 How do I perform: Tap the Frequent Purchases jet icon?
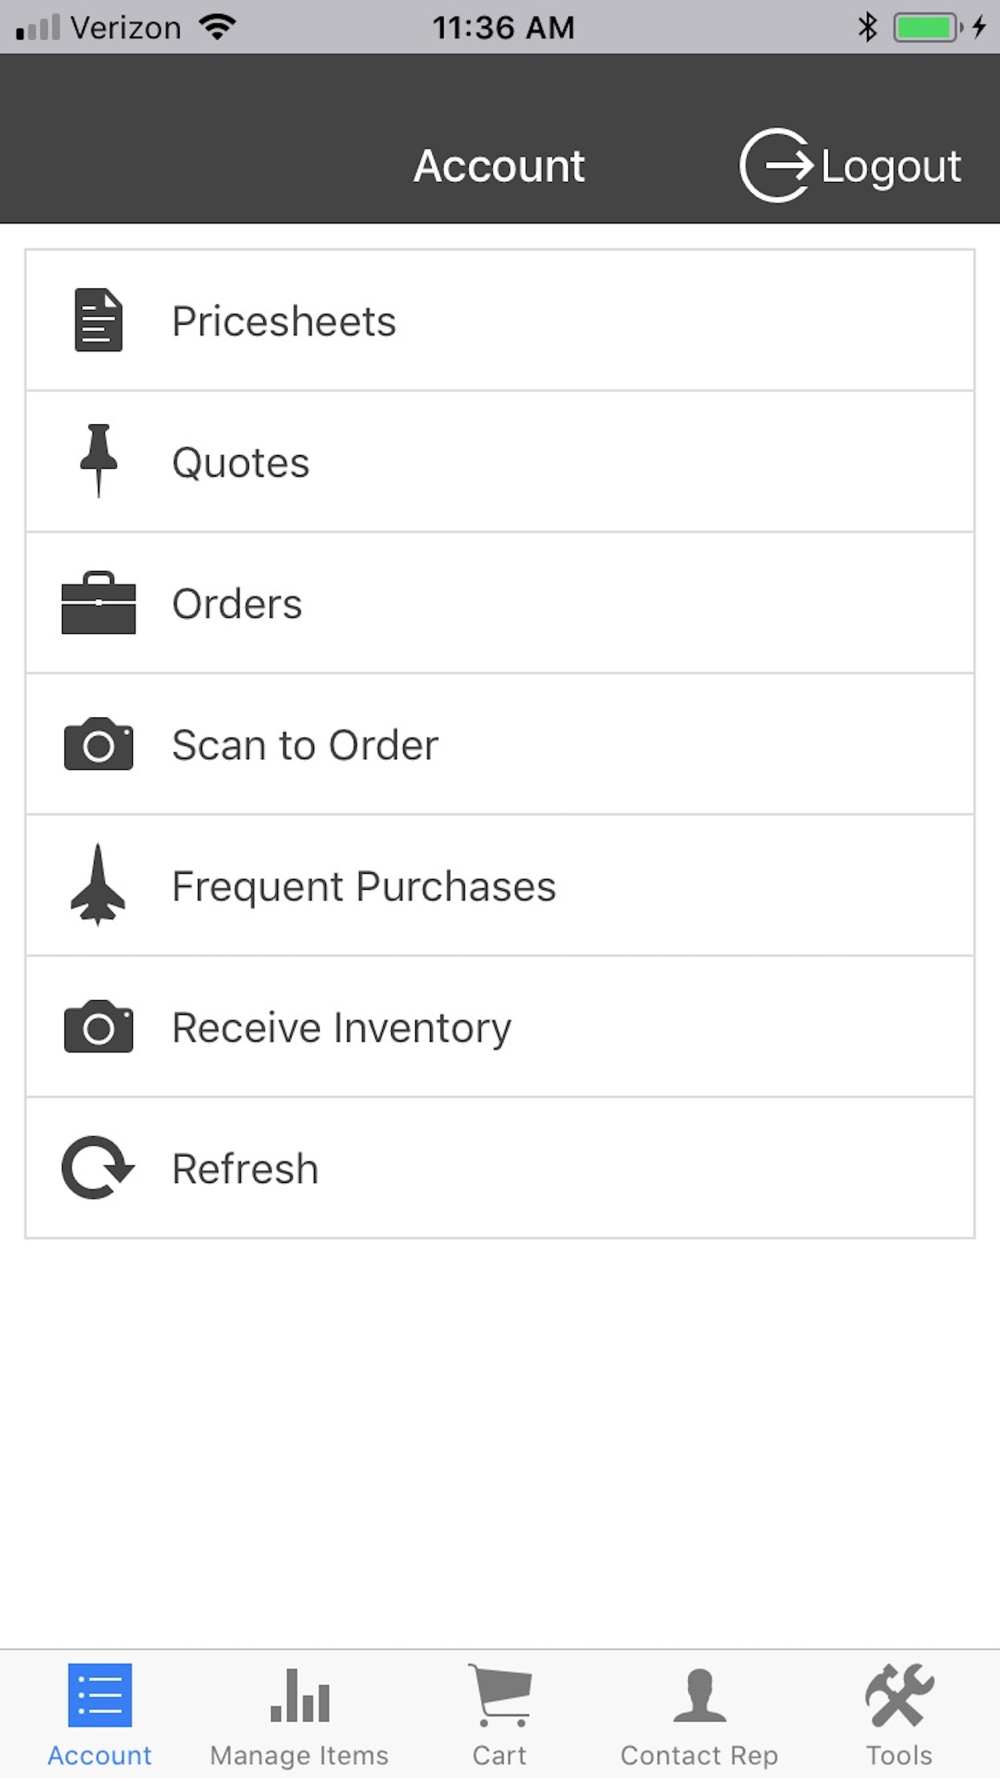[x=98, y=885]
